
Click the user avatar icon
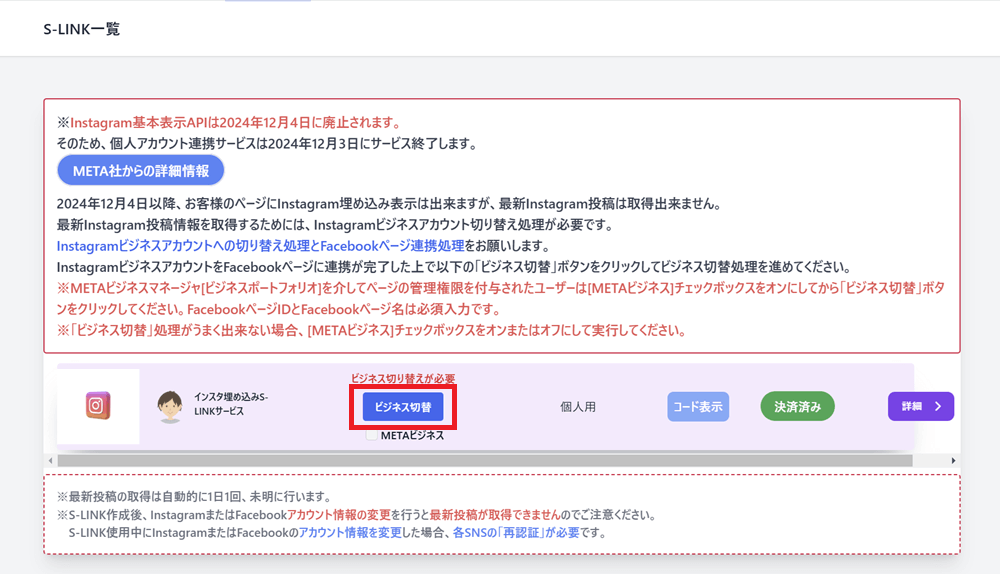(170, 406)
